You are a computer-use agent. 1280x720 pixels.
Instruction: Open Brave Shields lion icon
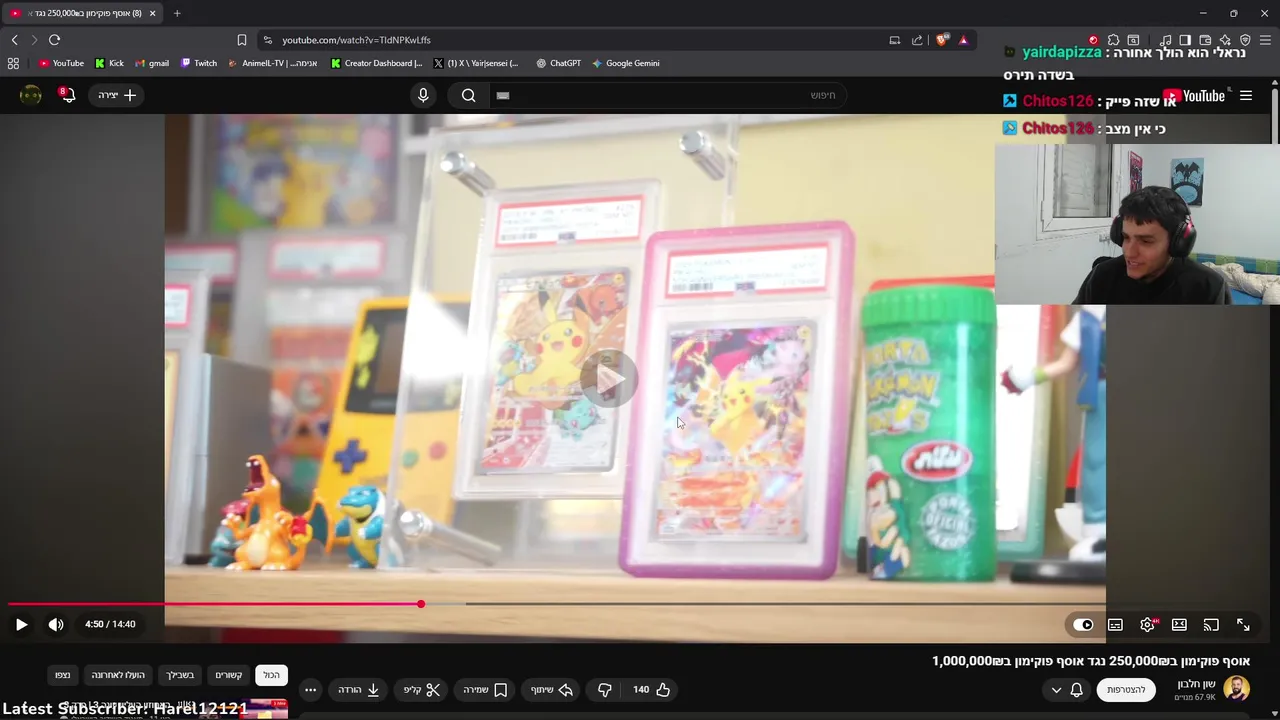click(942, 40)
